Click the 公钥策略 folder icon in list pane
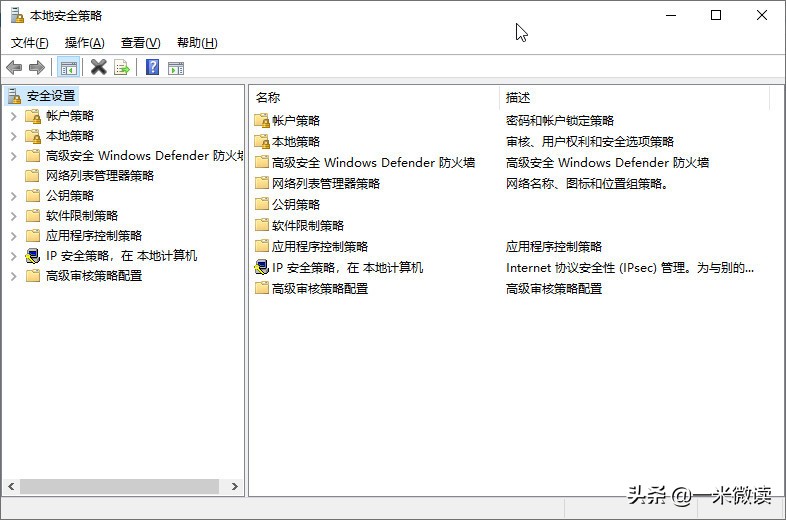Screen dimensions: 786x520 point(262,204)
